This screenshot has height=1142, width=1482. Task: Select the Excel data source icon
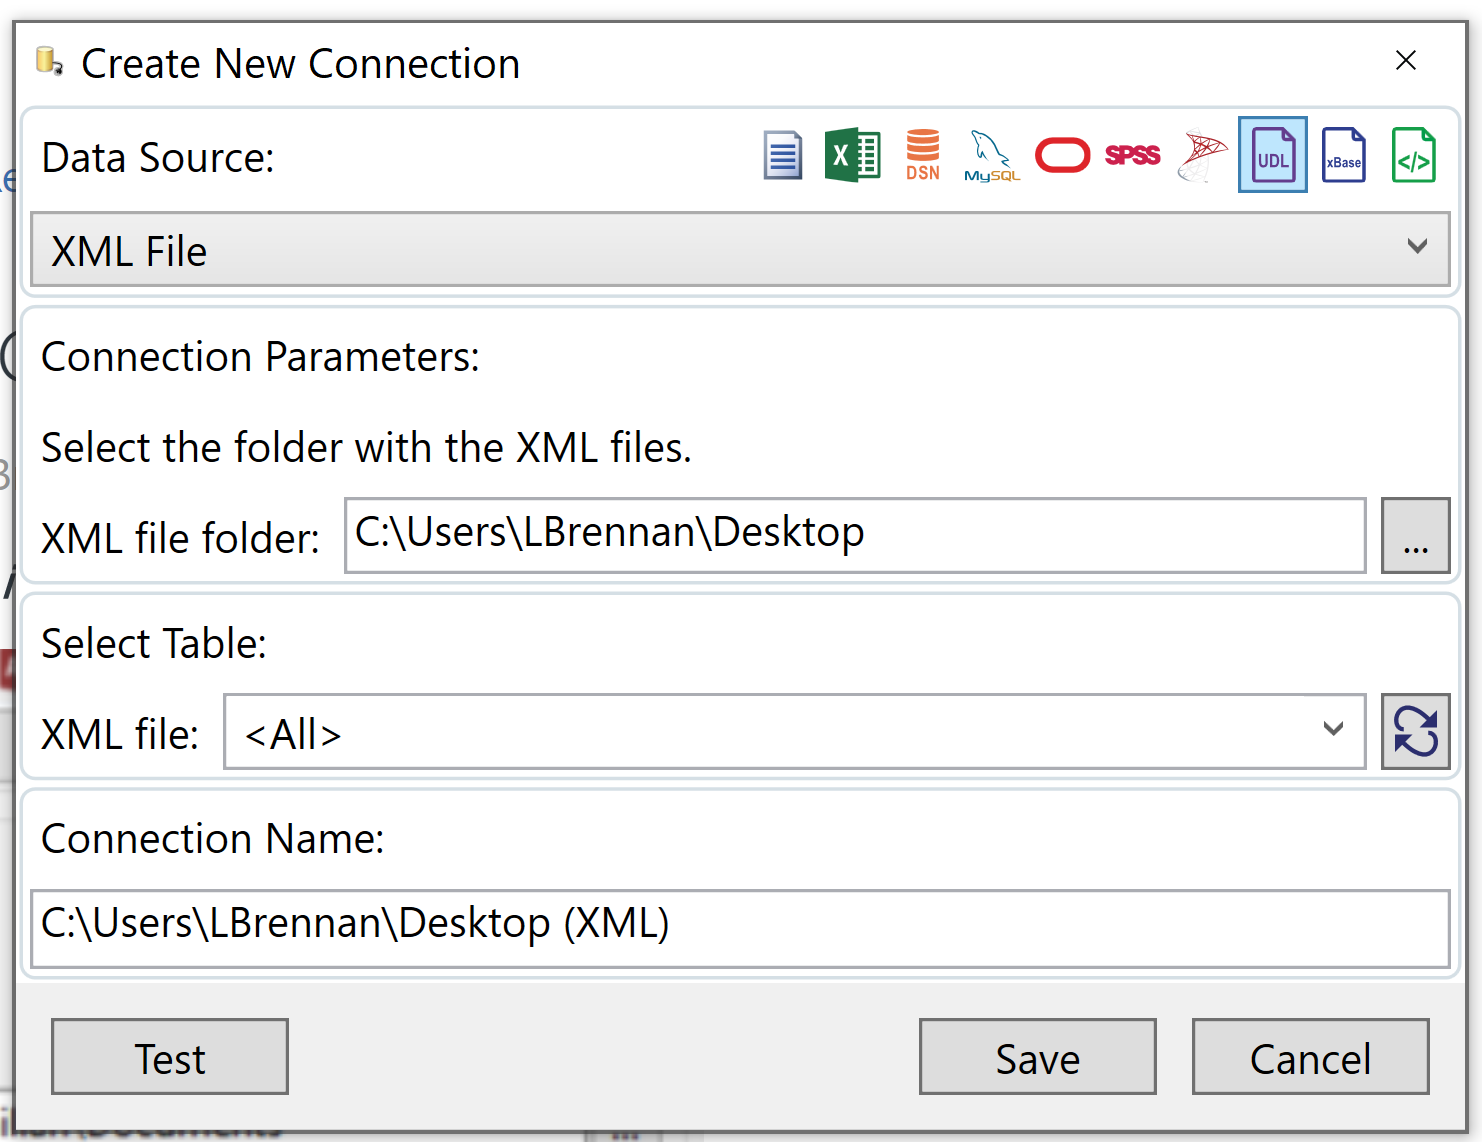point(852,155)
